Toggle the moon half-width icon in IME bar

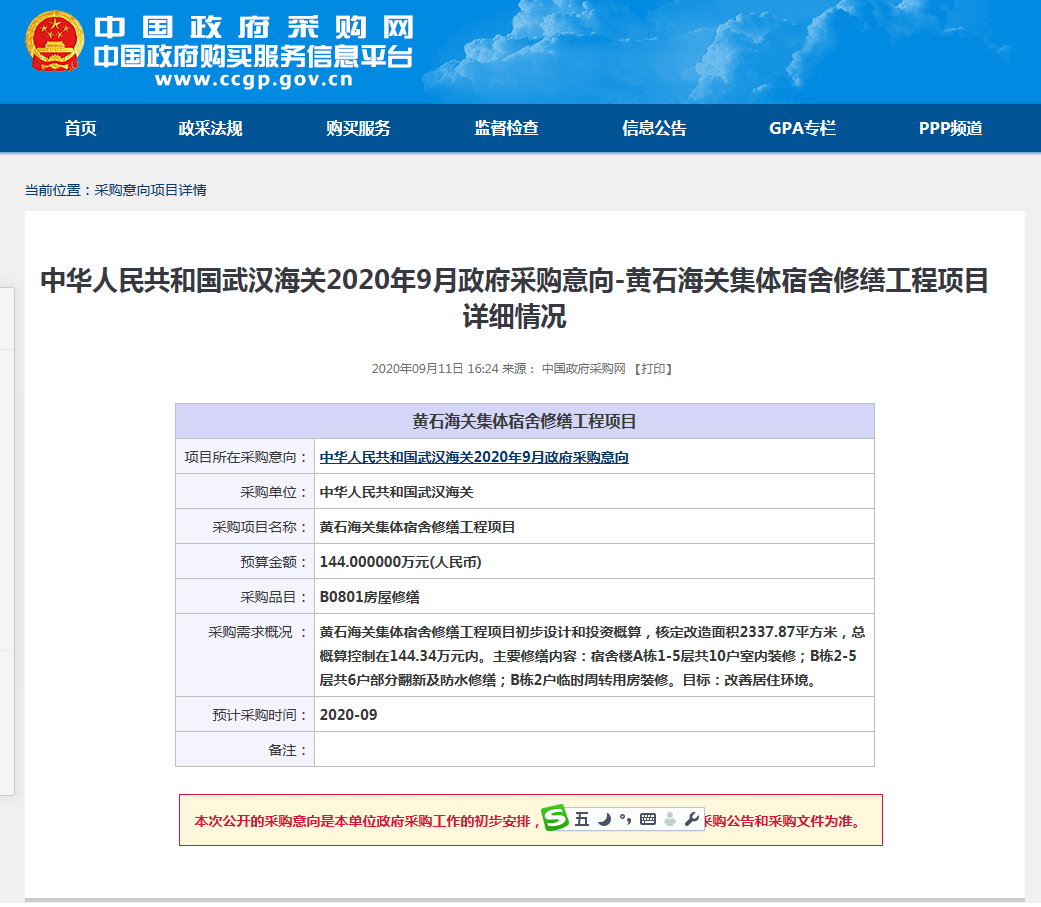point(603,819)
